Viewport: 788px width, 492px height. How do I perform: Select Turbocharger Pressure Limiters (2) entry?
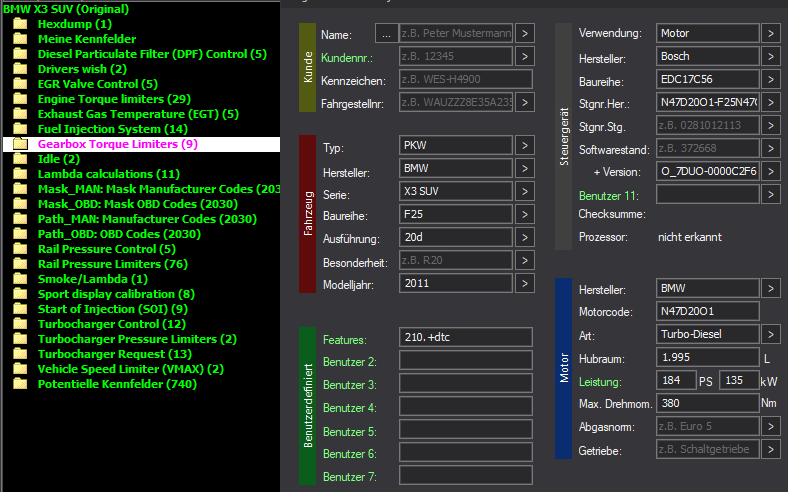pyautogui.click(x=137, y=339)
